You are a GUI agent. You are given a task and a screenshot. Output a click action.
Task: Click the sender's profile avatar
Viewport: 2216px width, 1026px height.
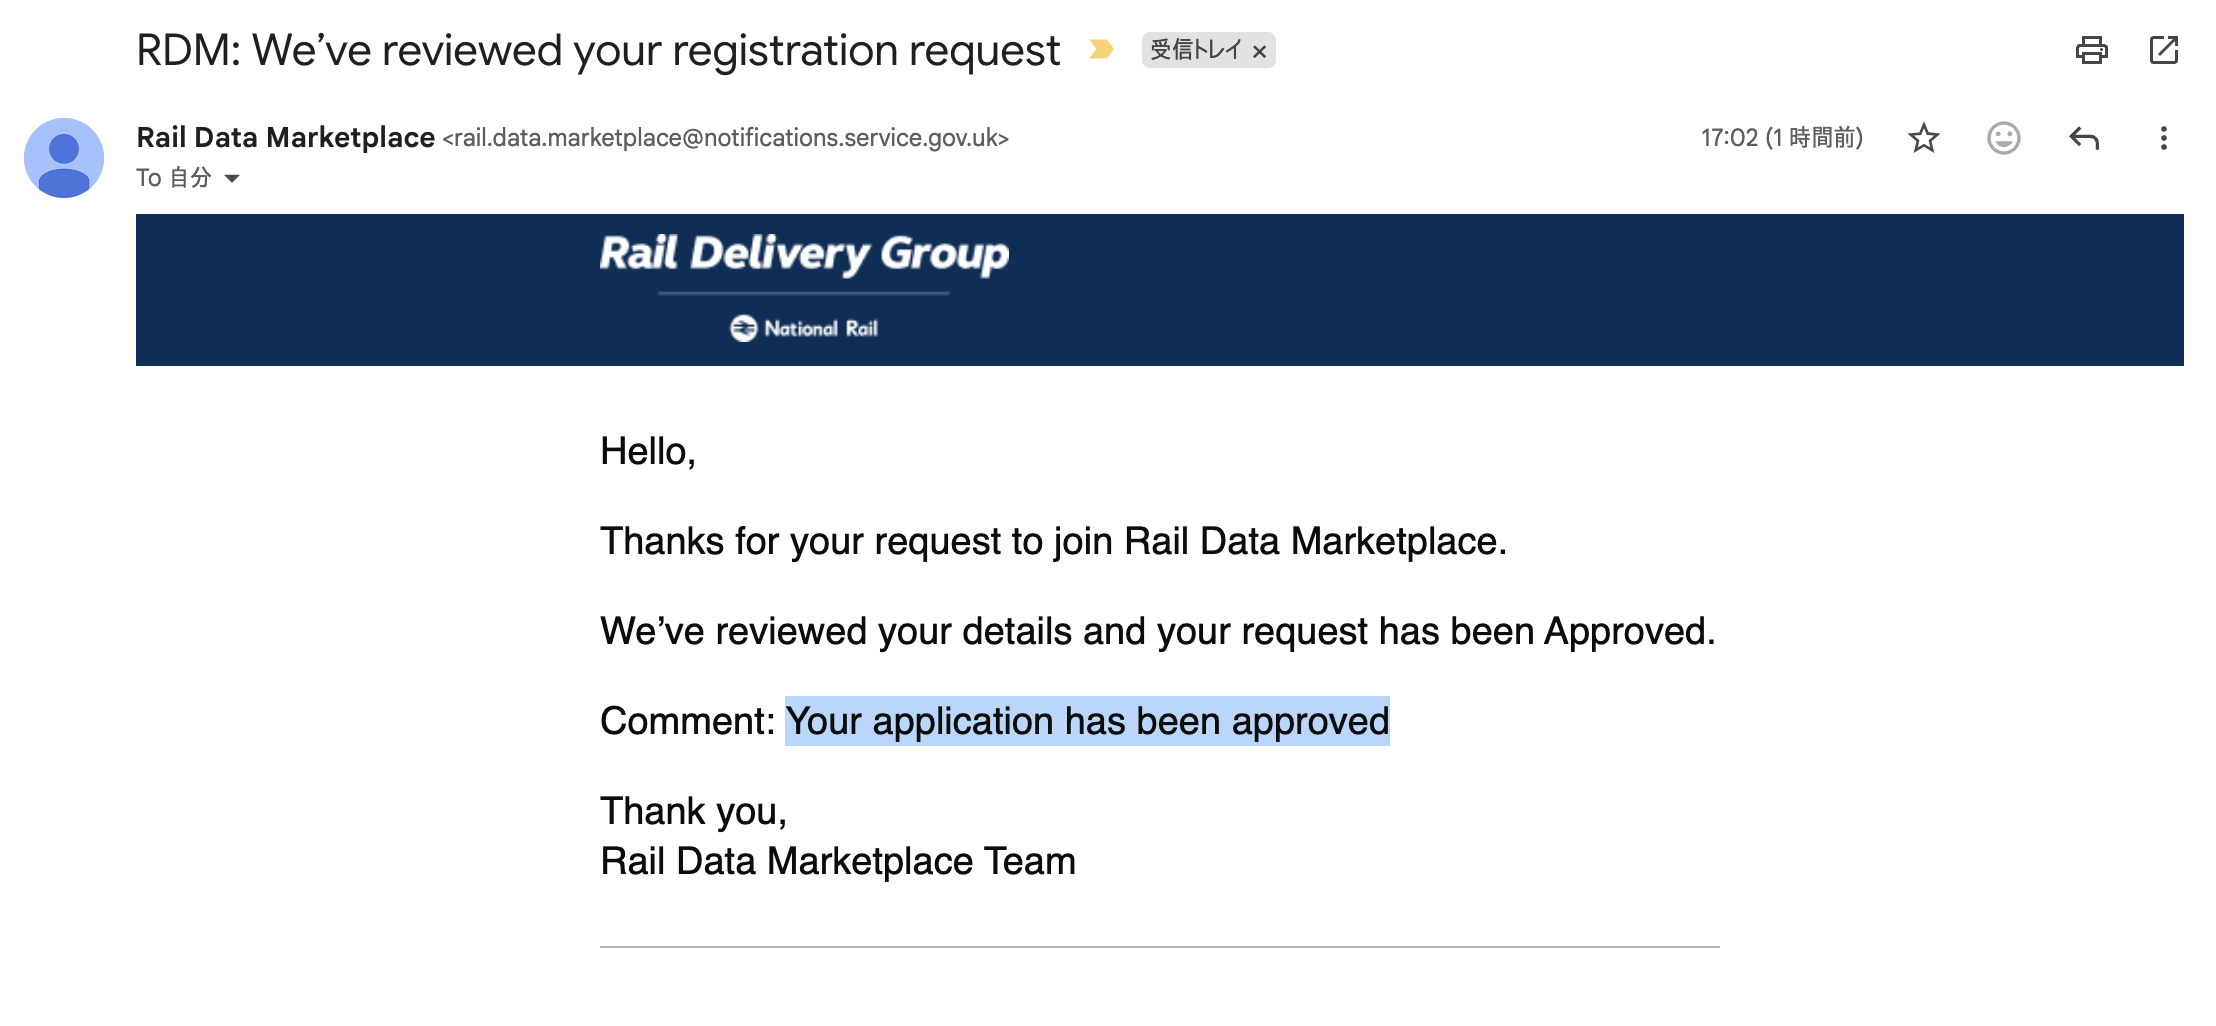(x=64, y=158)
